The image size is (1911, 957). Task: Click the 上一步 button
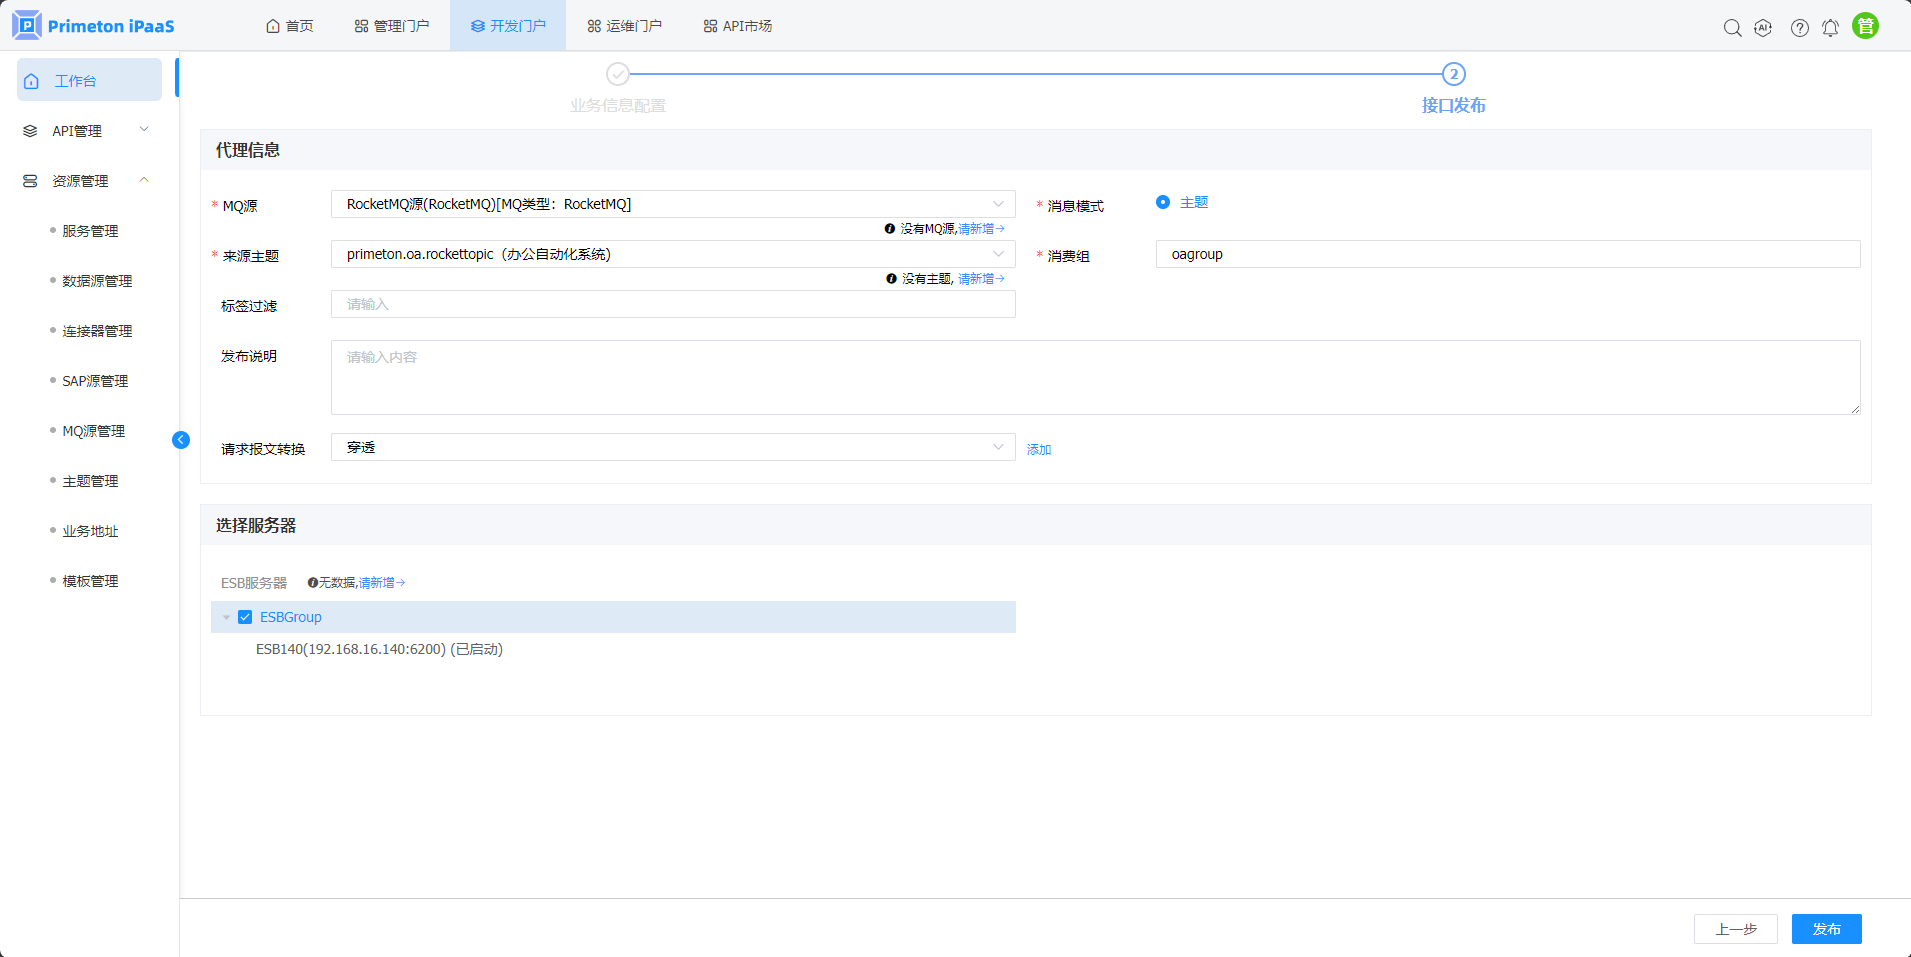tap(1735, 929)
